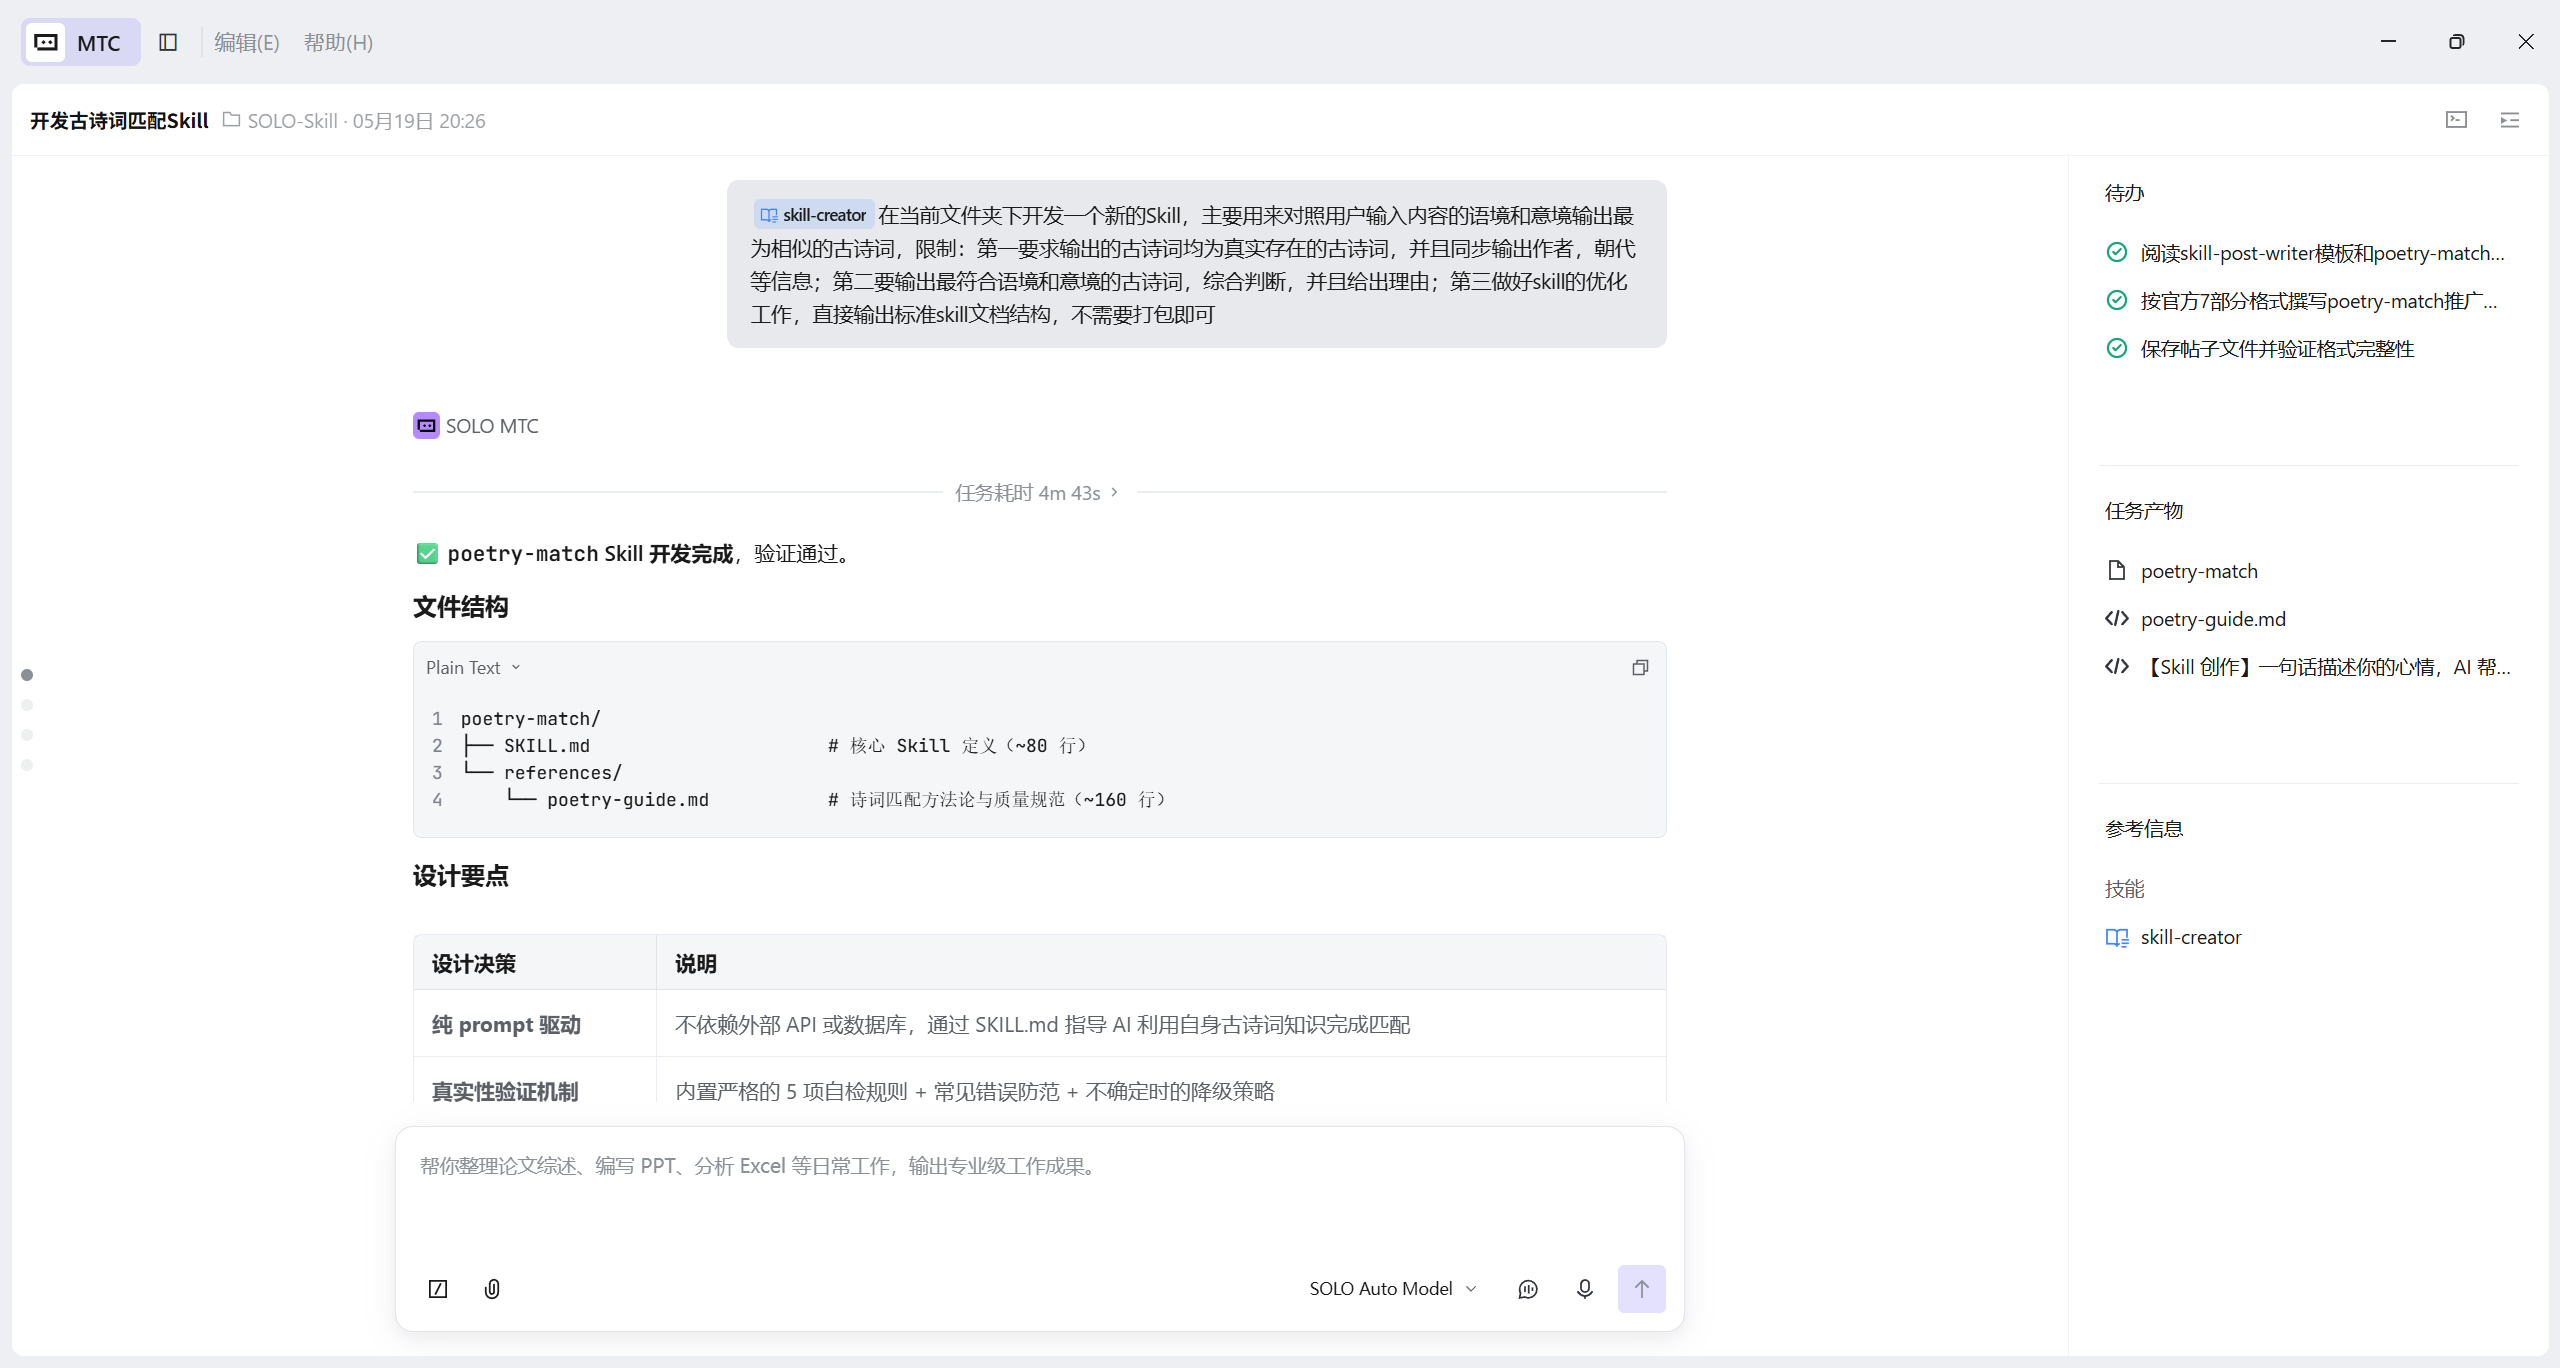Start voice input with microphone icon
This screenshot has width=2560, height=1368.
pyautogui.click(x=1584, y=1289)
